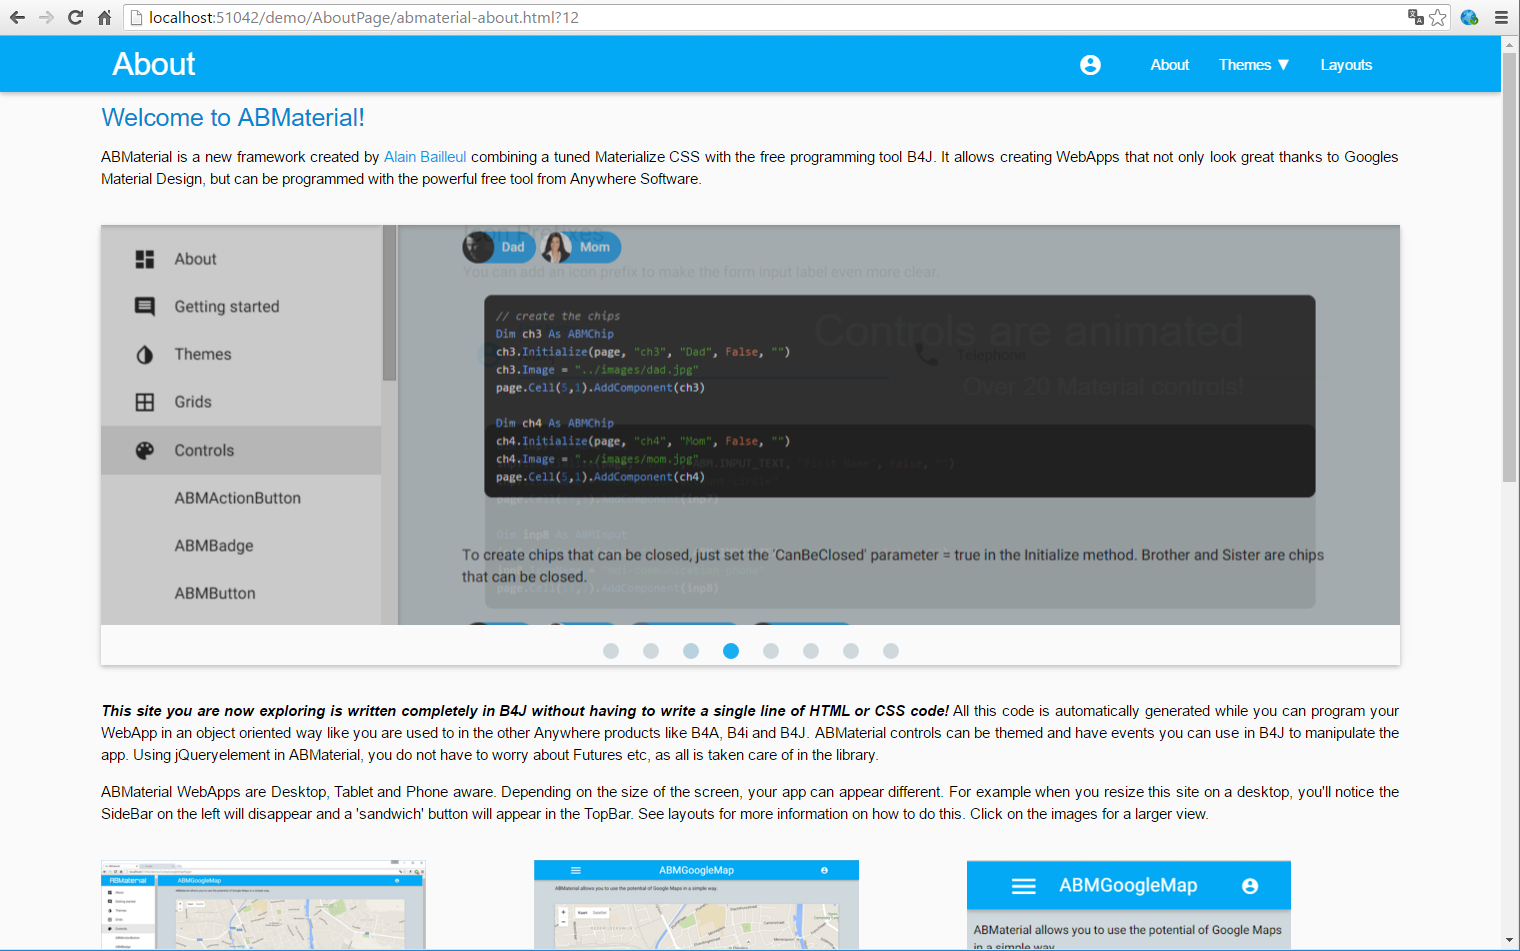Click the translate page icon
The height and width of the screenshot is (951, 1520).
tap(1415, 17)
